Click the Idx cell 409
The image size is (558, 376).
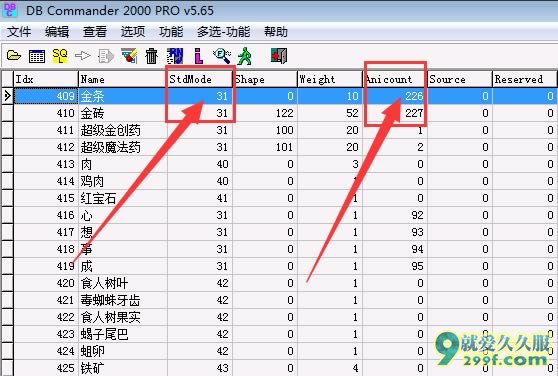coord(46,96)
